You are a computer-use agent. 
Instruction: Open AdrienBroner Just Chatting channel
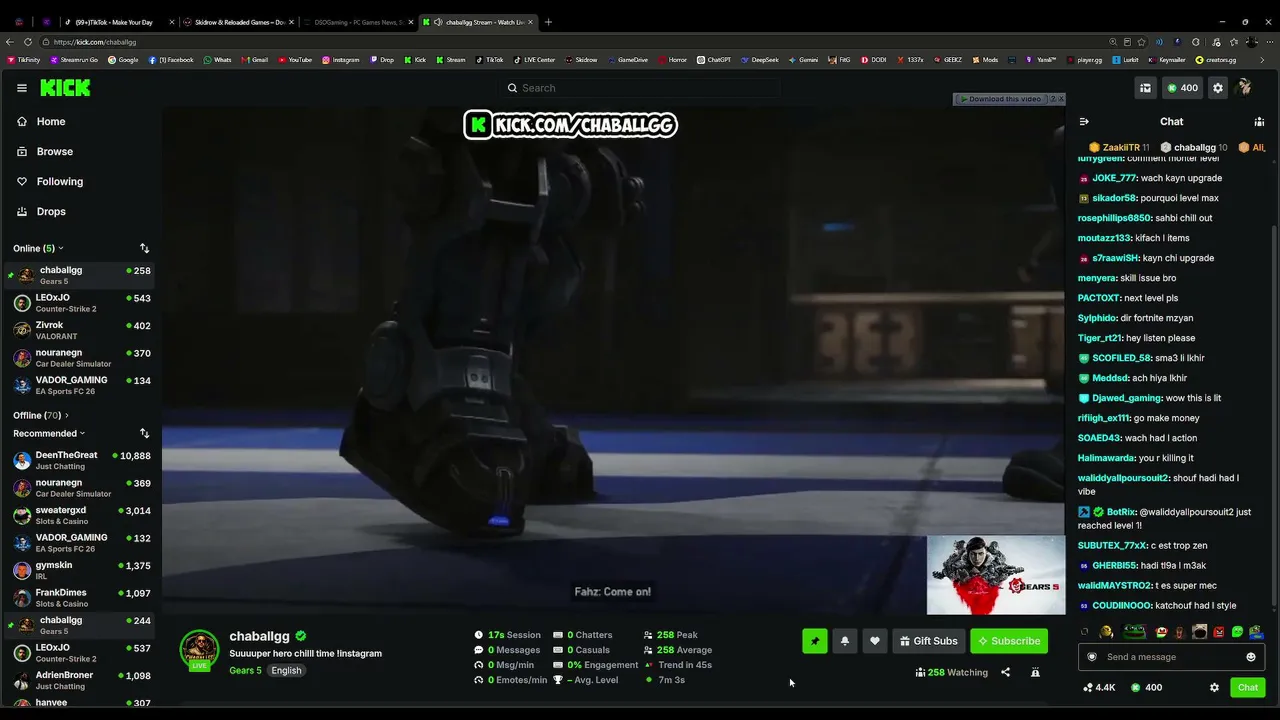click(80, 680)
